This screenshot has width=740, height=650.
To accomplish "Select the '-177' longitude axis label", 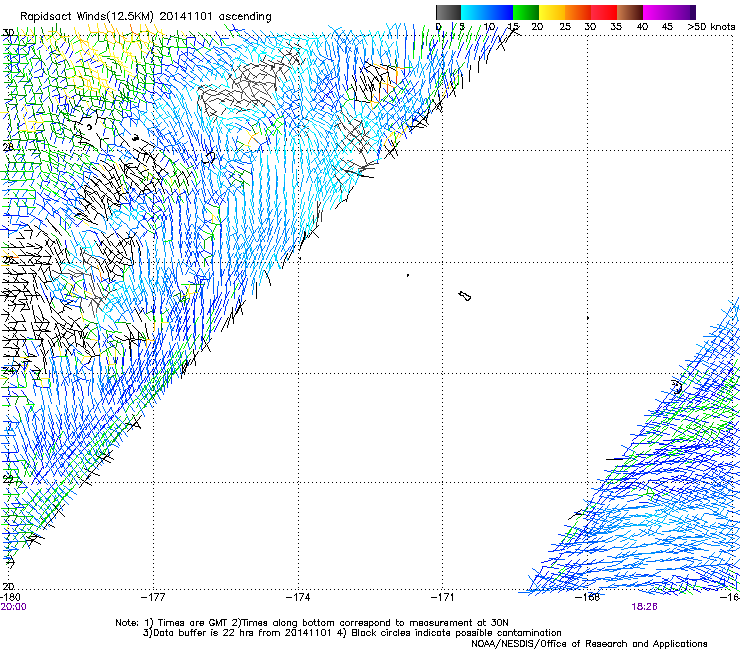I will (x=153, y=597).
